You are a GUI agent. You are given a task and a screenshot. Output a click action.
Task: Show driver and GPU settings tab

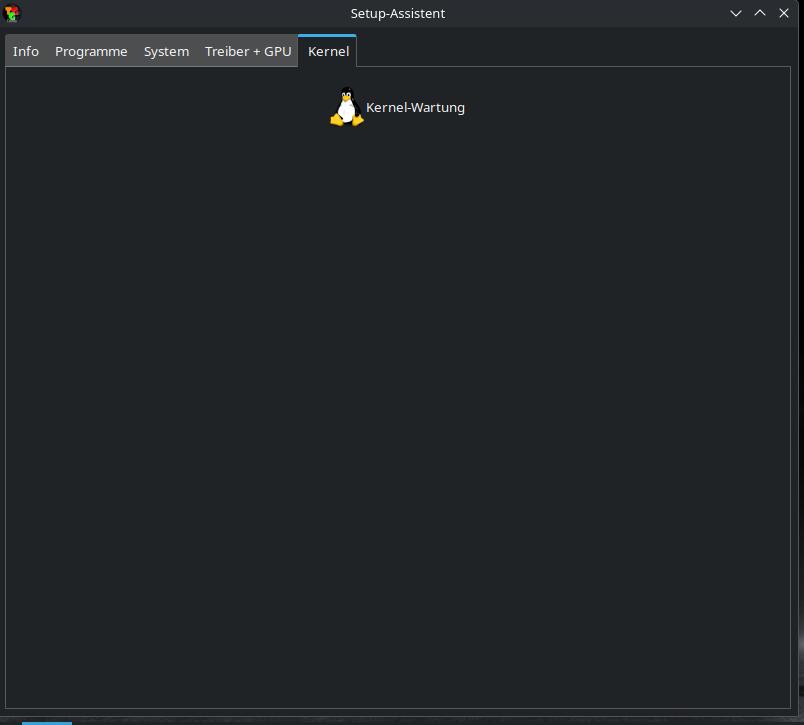click(248, 52)
